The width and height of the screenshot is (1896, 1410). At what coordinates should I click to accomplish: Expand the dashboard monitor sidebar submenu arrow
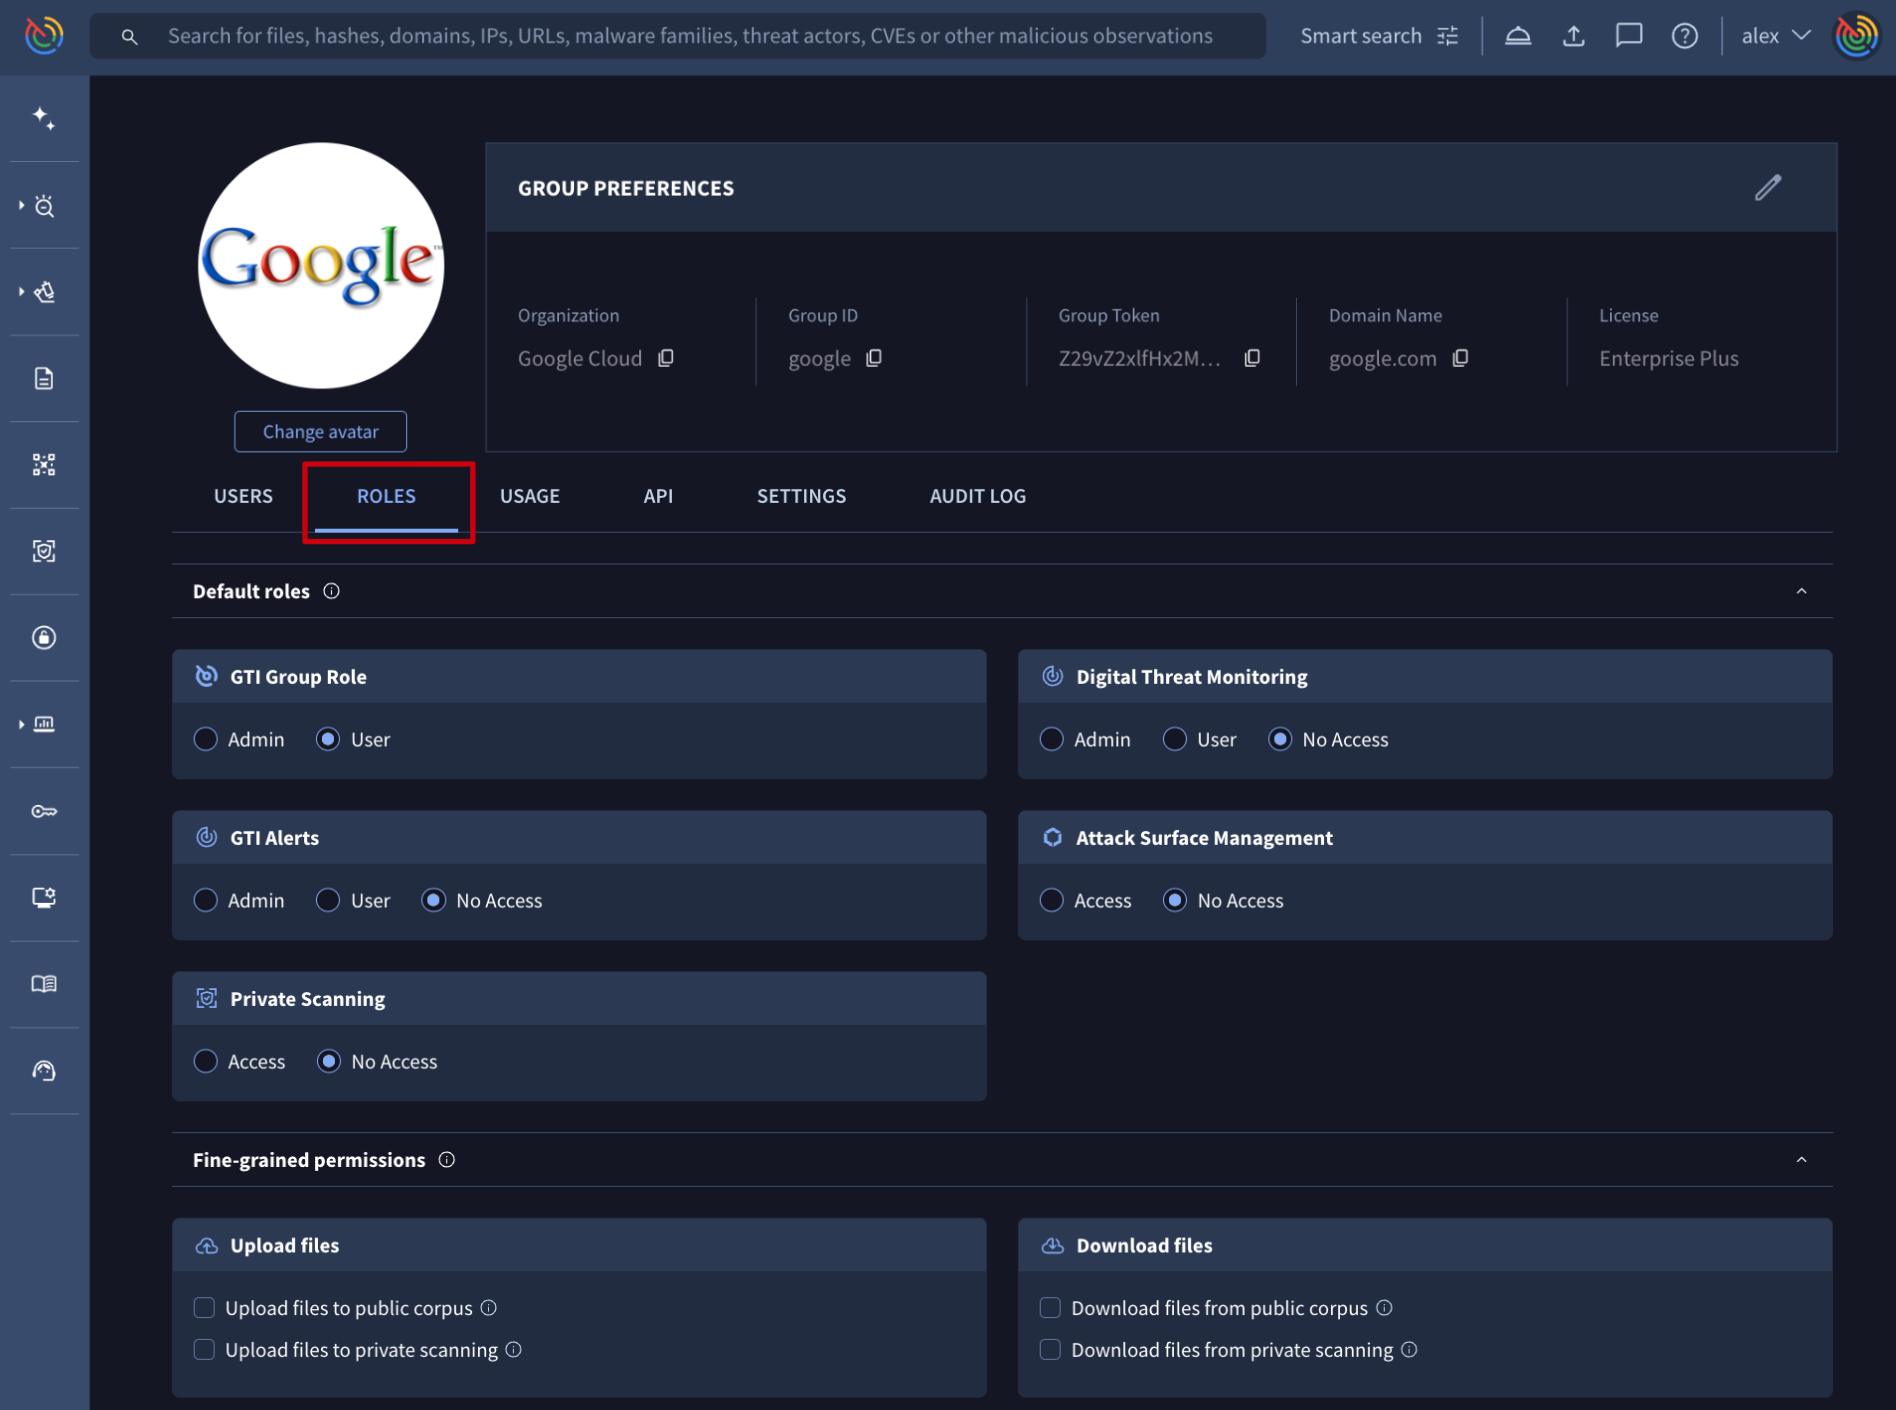pyautogui.click(x=21, y=724)
